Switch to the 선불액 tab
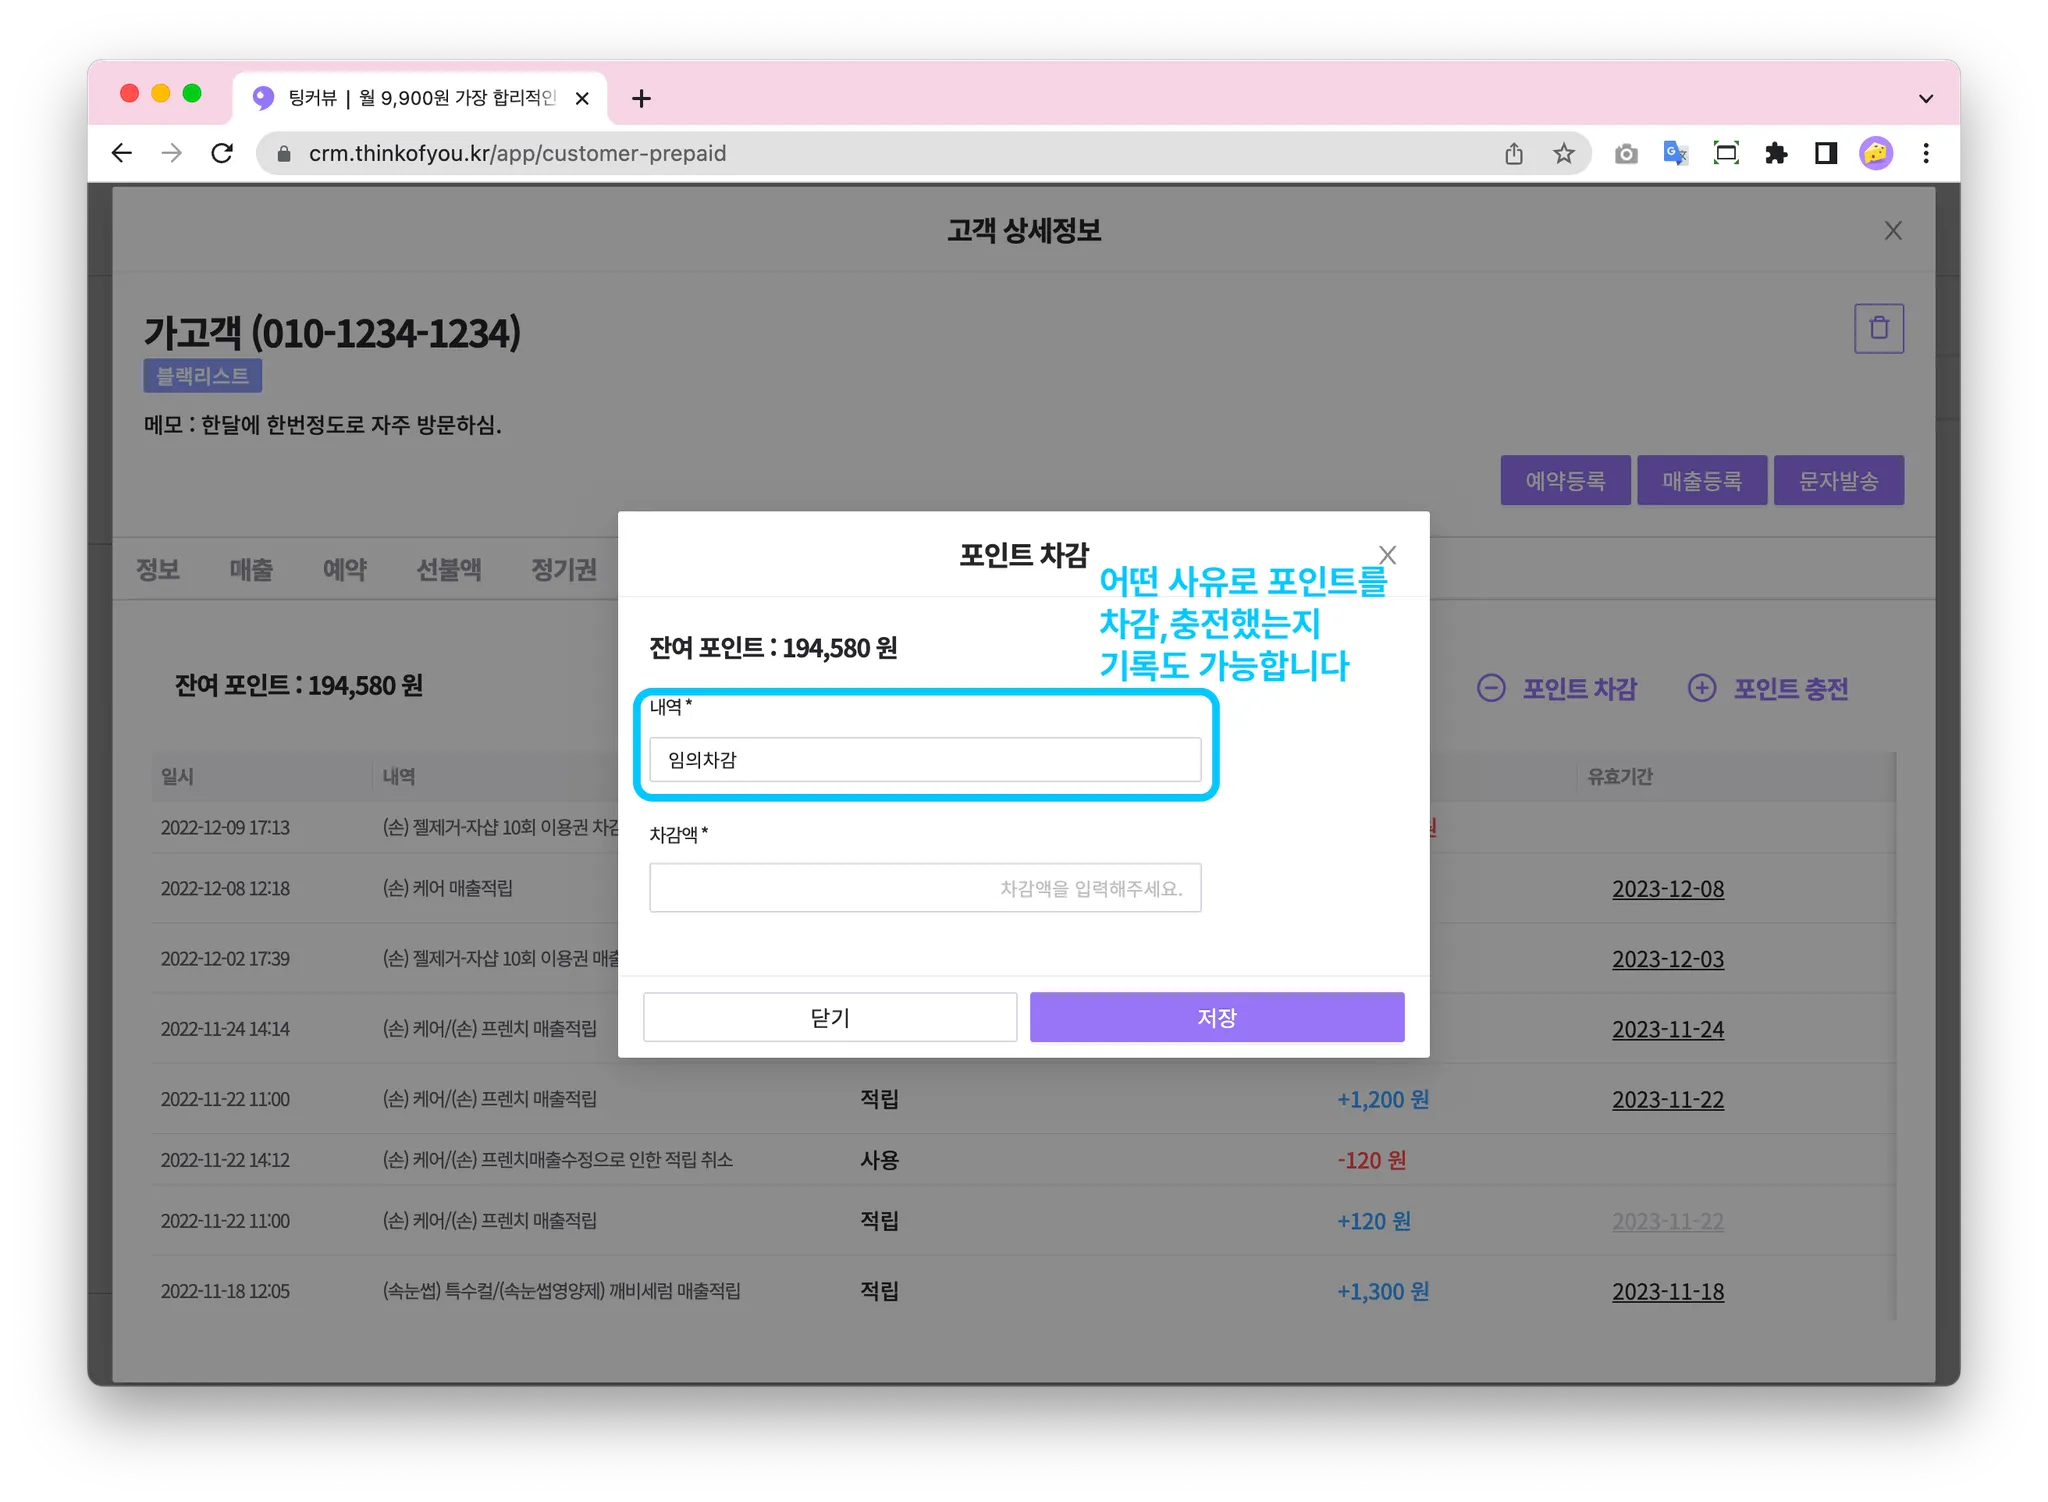The width and height of the screenshot is (2048, 1502). tap(448, 569)
